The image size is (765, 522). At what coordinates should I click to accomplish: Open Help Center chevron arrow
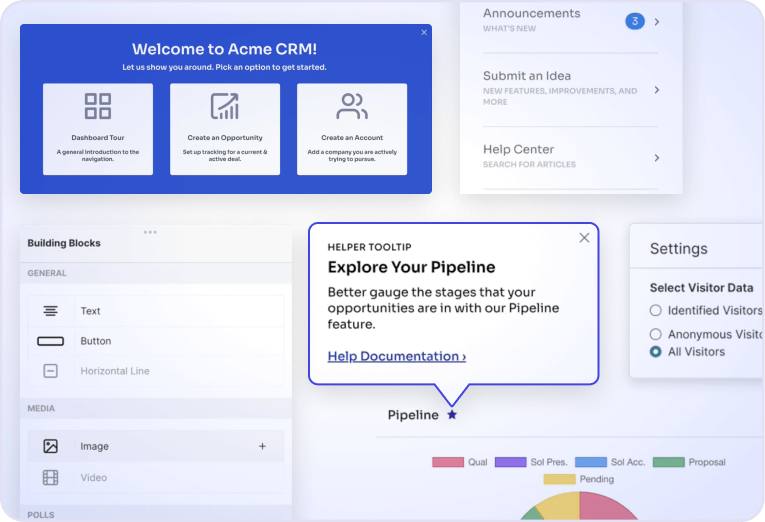click(x=657, y=158)
